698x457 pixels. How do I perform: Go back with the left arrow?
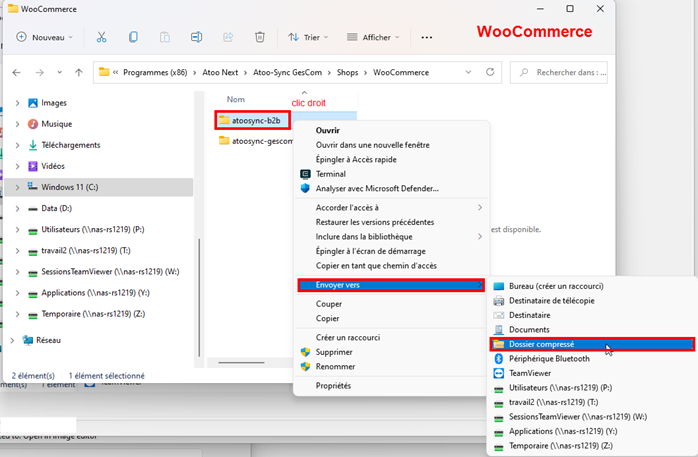tap(16, 72)
